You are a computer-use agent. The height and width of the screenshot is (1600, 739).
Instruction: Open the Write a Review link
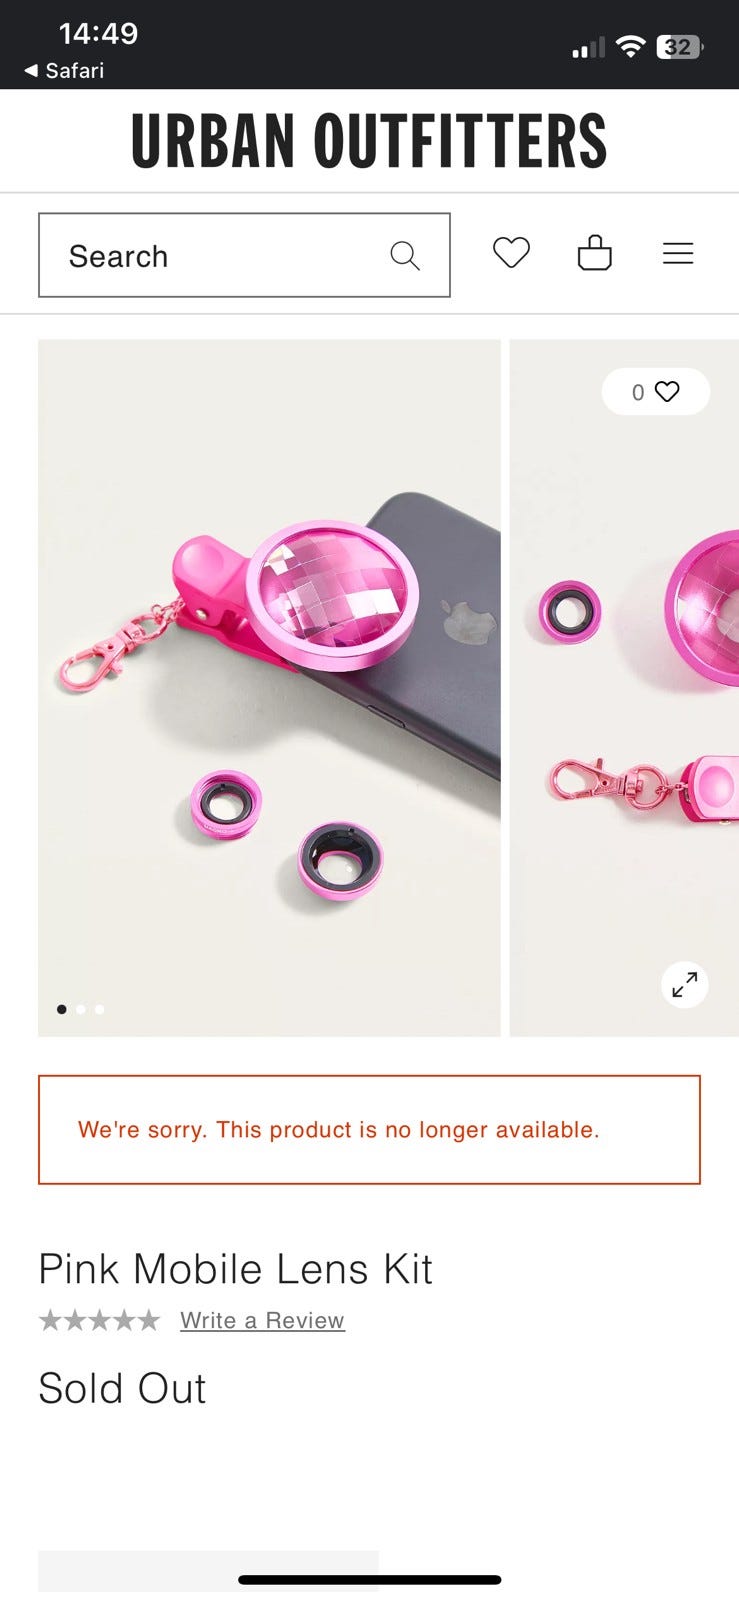[262, 1320]
